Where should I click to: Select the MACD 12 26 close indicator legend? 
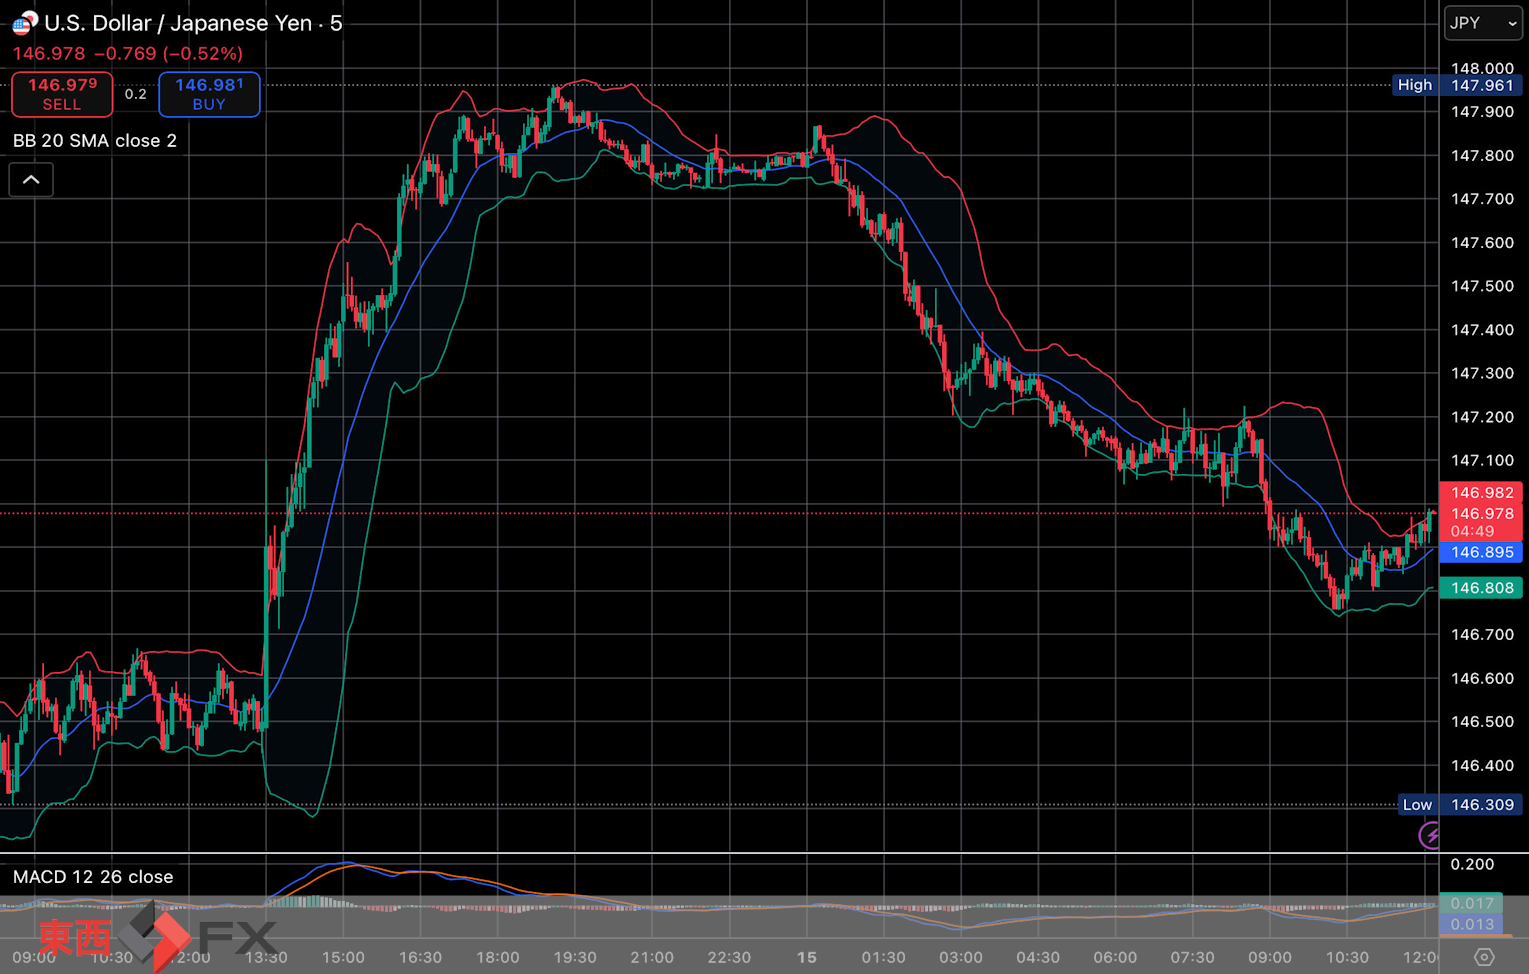[93, 877]
